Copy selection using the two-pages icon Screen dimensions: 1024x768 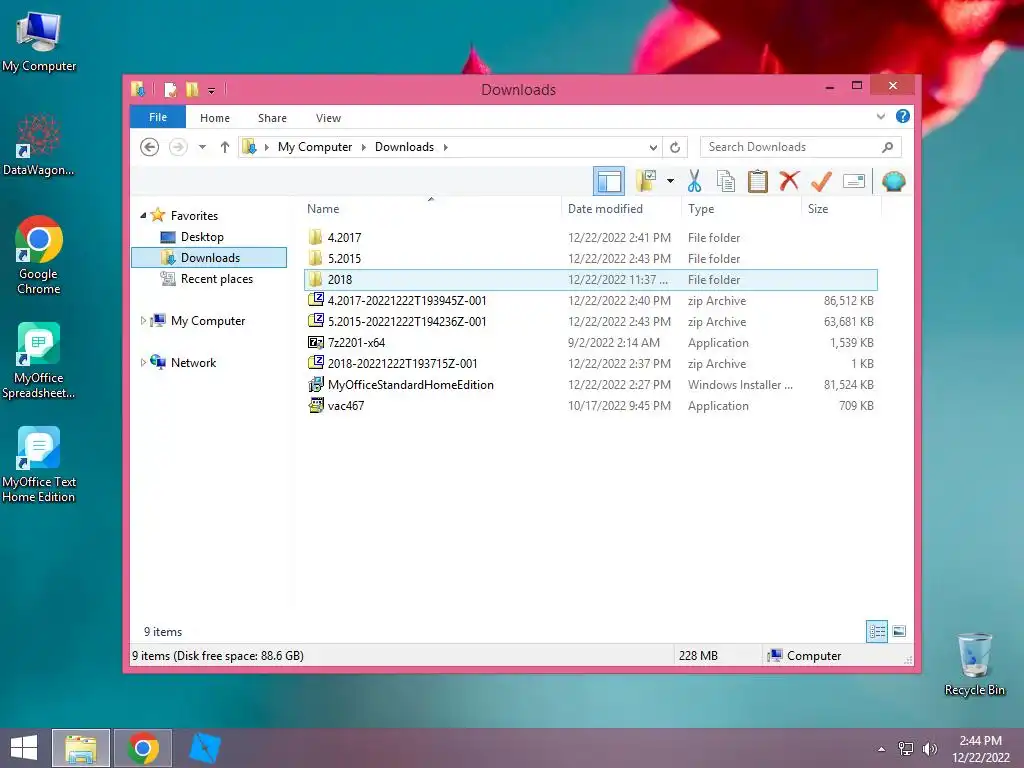(x=726, y=181)
